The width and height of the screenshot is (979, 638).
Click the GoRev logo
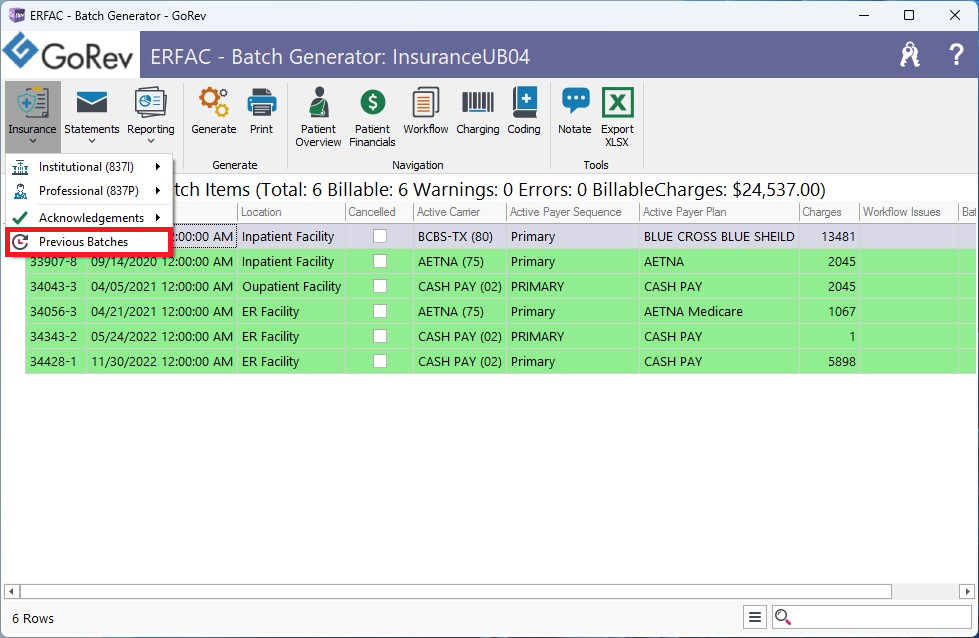(69, 54)
